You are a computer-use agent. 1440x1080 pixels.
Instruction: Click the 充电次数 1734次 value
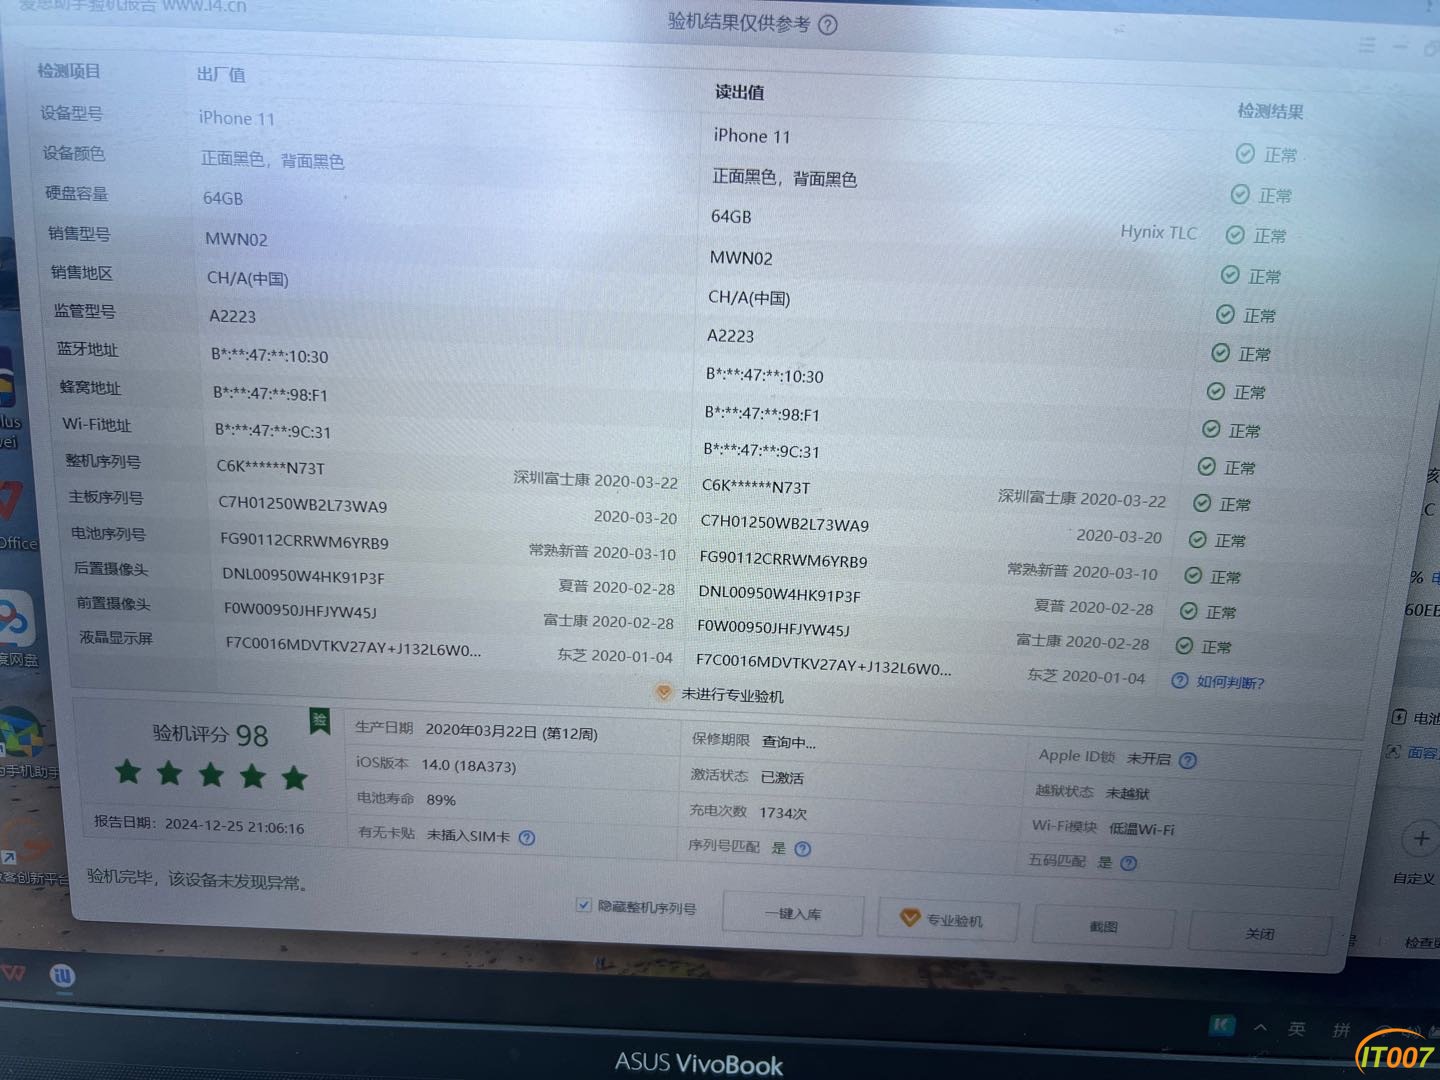tap(782, 812)
